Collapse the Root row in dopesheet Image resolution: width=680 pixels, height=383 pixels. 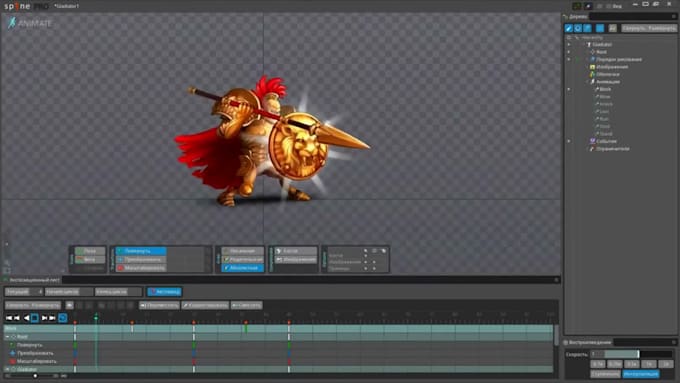pos(7,337)
